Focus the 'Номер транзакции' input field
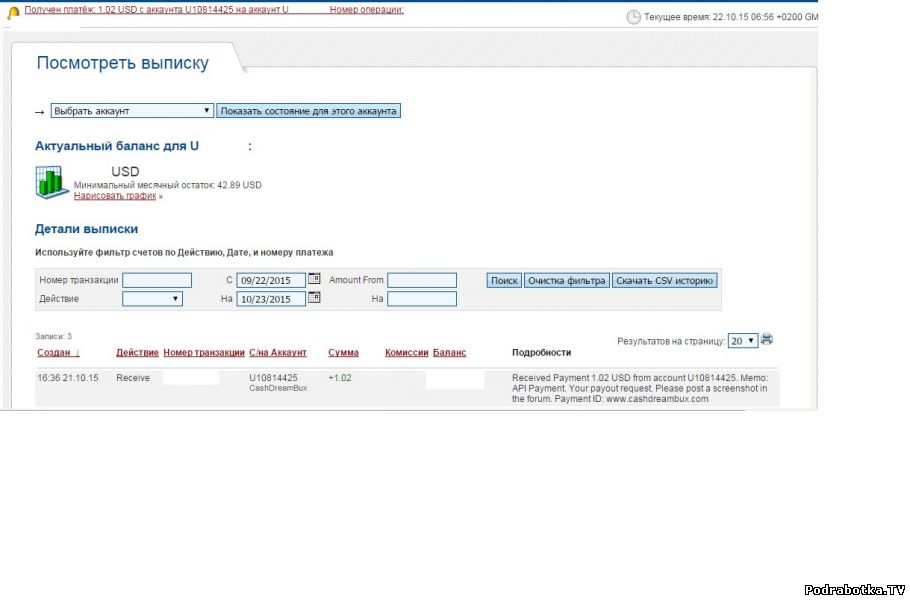 tap(157, 280)
